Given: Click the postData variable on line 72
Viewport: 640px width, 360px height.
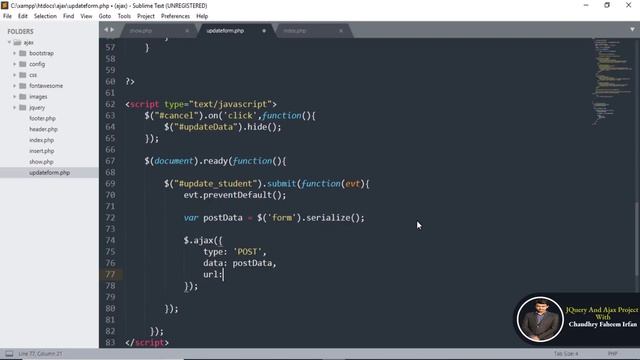Looking at the screenshot, I should 223,218.
